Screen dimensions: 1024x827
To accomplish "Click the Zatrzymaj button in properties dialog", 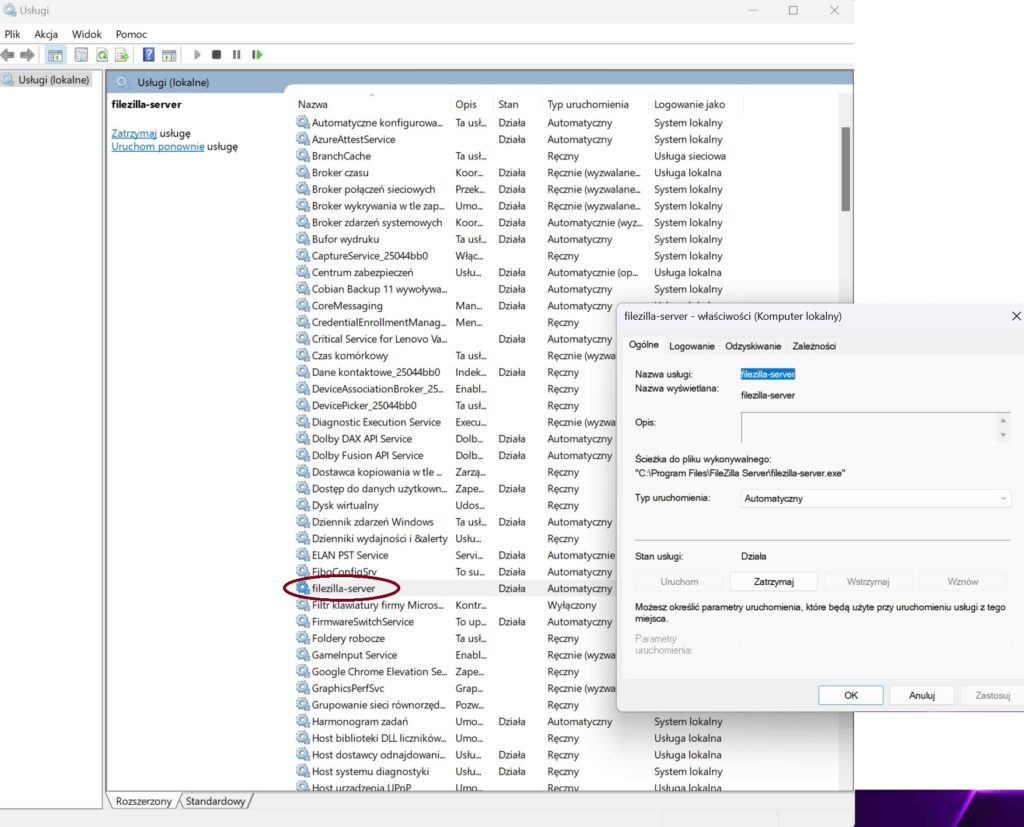I will pos(773,581).
